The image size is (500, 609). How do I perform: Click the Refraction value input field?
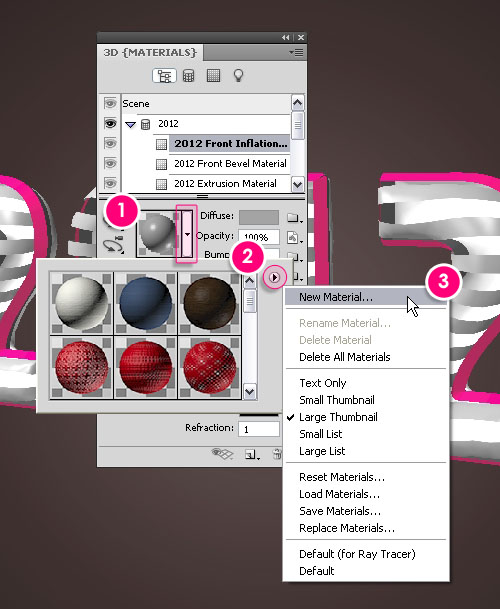(259, 429)
